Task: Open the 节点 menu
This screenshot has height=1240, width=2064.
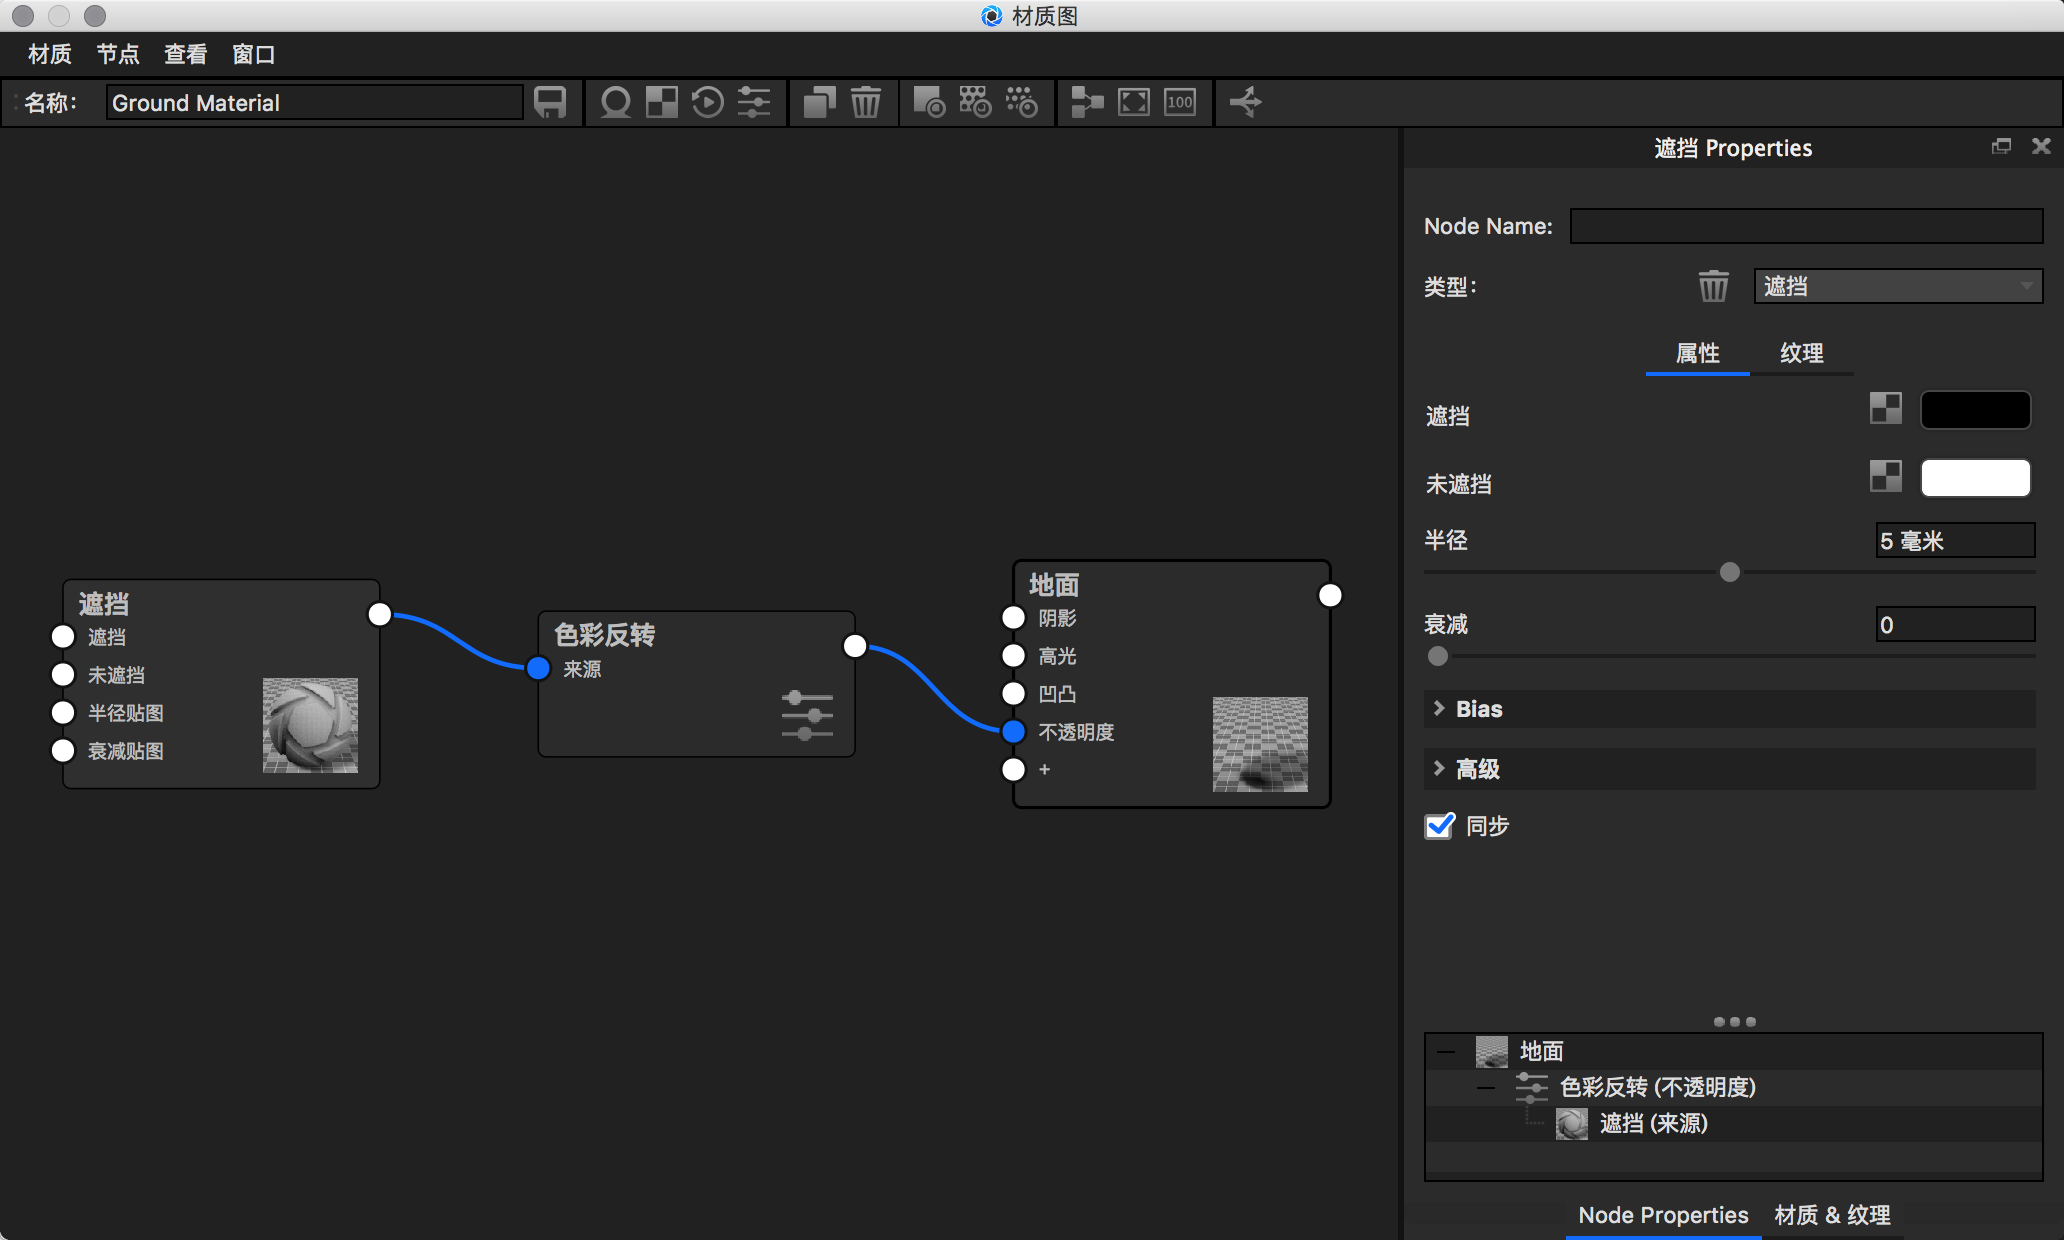Action: pos(117,54)
